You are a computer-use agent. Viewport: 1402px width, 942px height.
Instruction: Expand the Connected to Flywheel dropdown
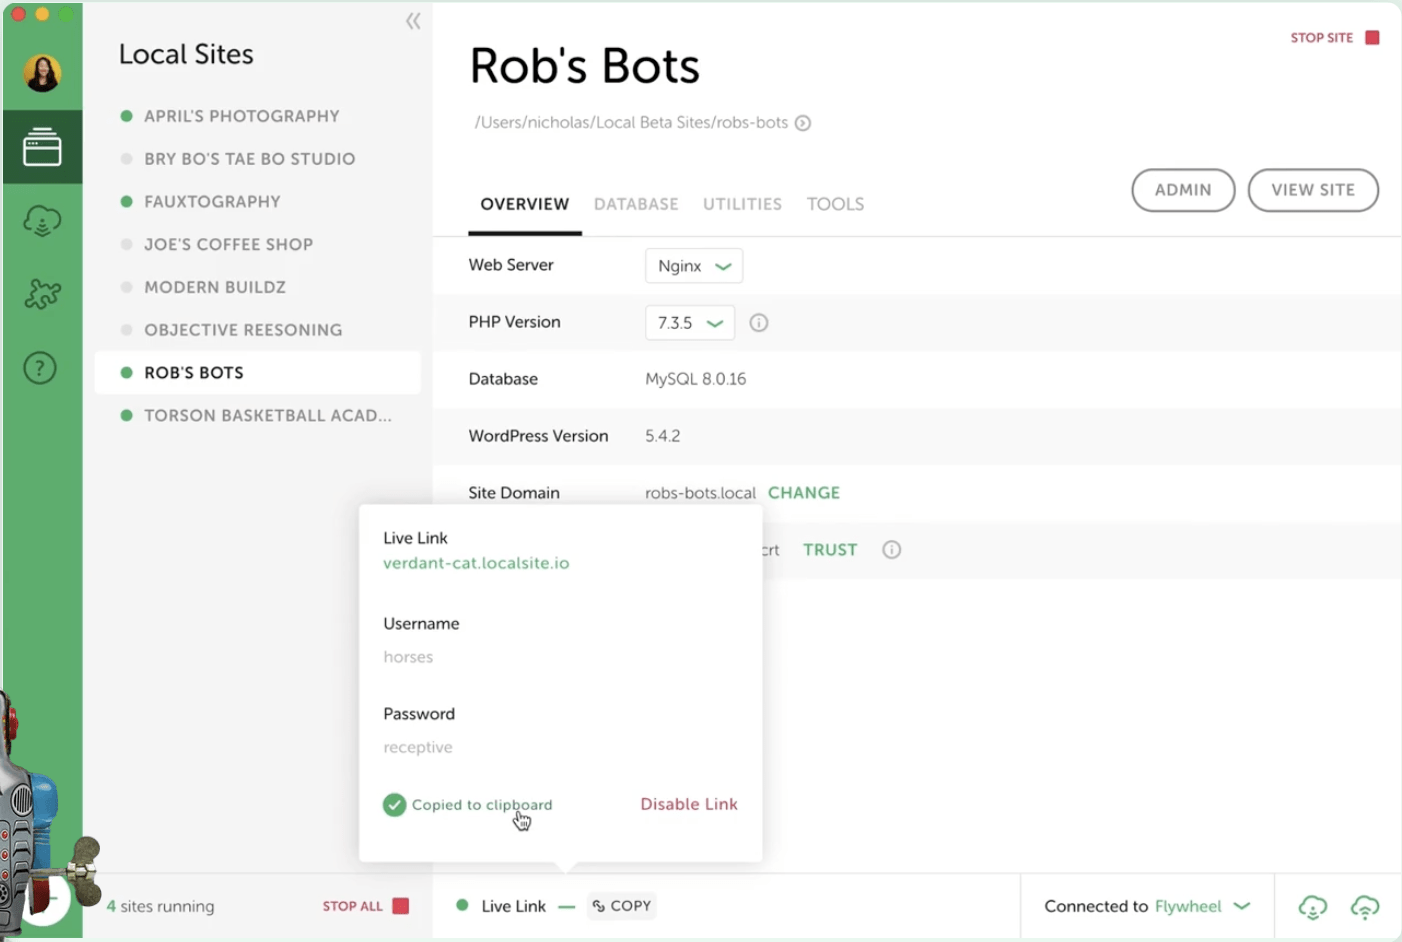click(x=1147, y=907)
